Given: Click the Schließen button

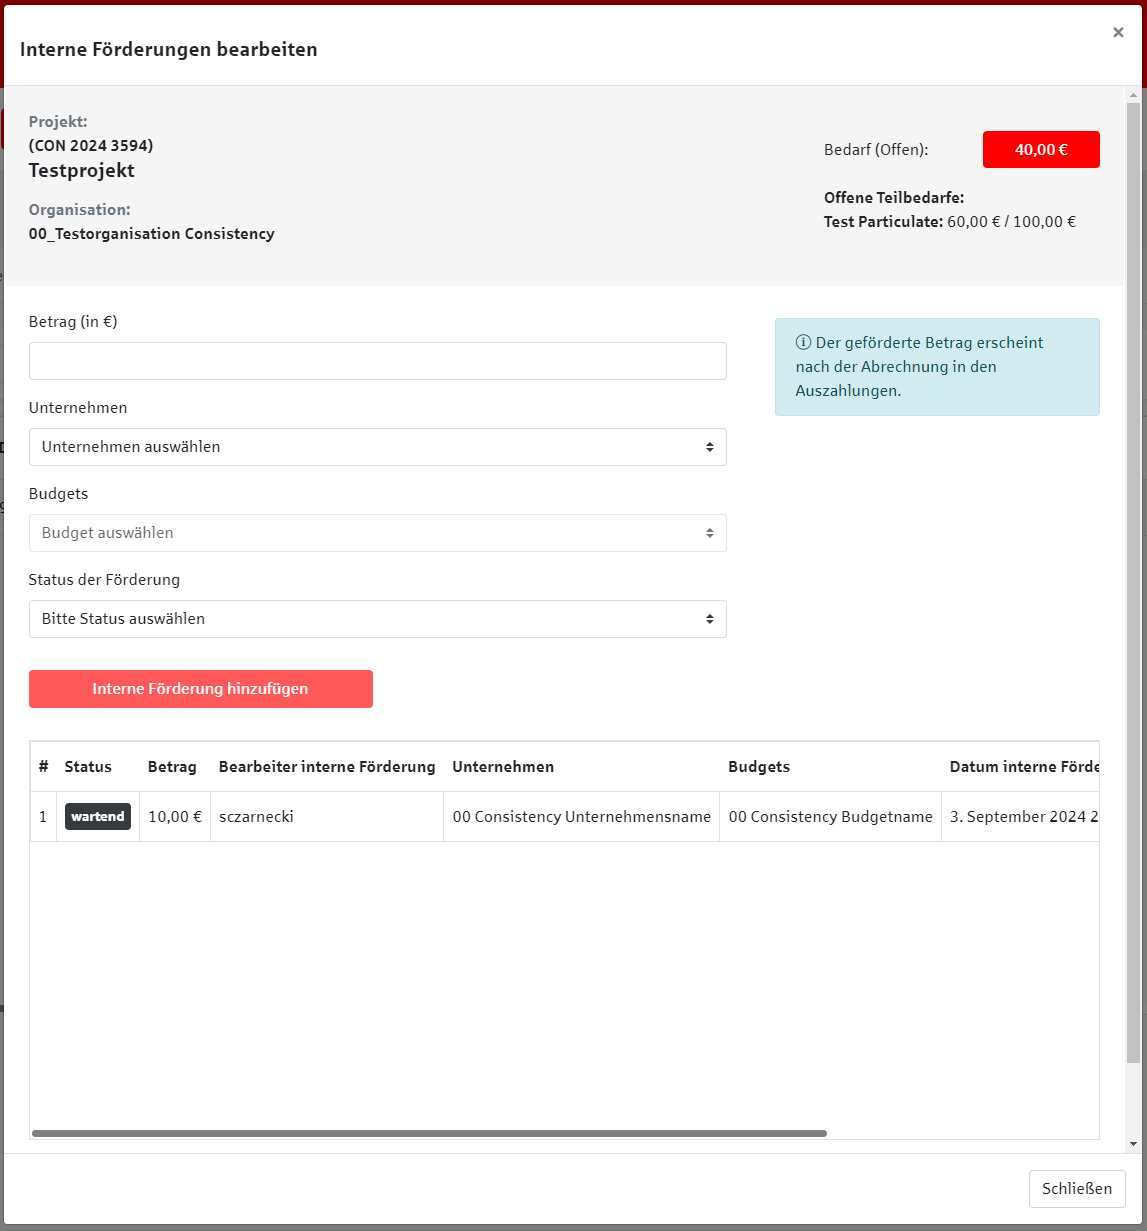Looking at the screenshot, I should point(1076,1188).
